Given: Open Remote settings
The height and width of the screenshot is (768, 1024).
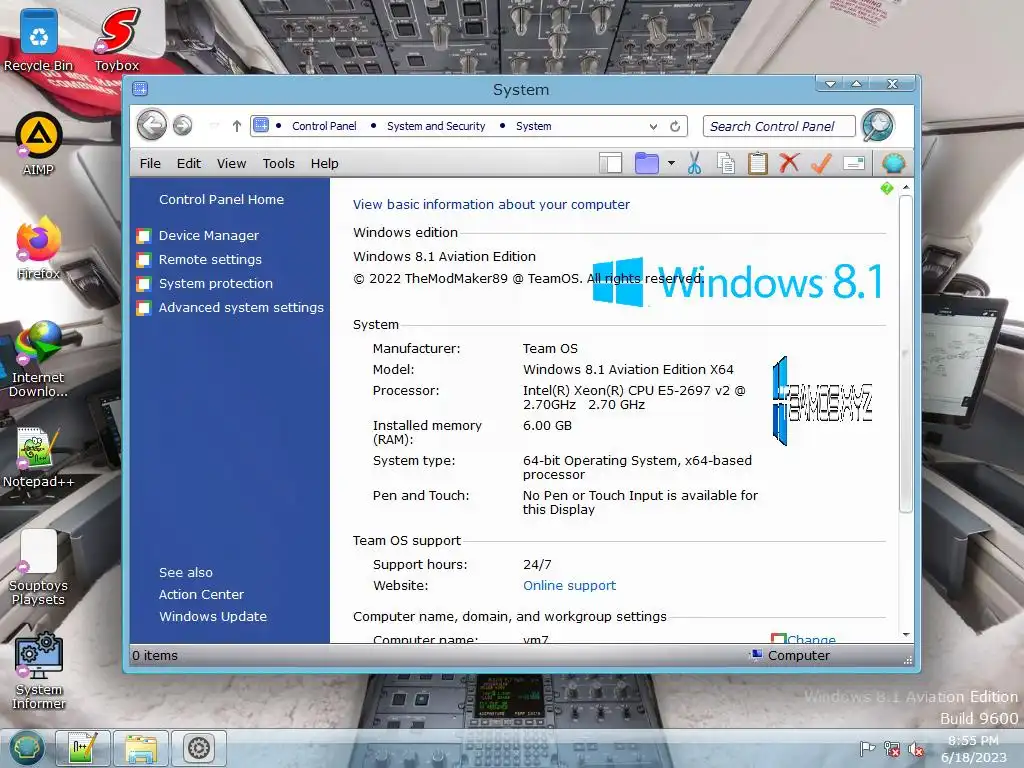Looking at the screenshot, I should click(210, 259).
